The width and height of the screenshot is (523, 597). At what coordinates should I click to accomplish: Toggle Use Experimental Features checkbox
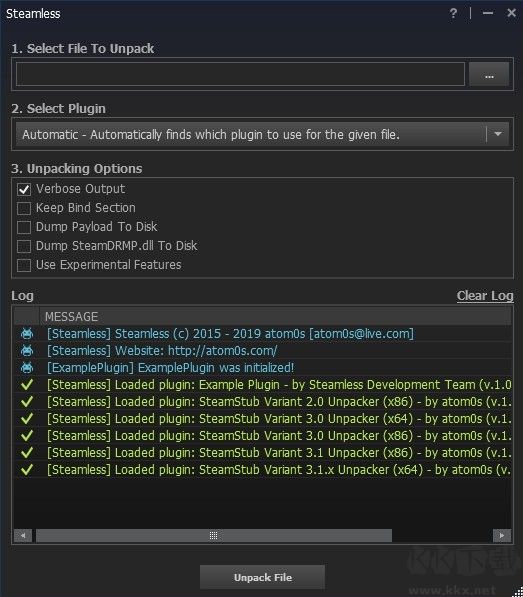24,265
